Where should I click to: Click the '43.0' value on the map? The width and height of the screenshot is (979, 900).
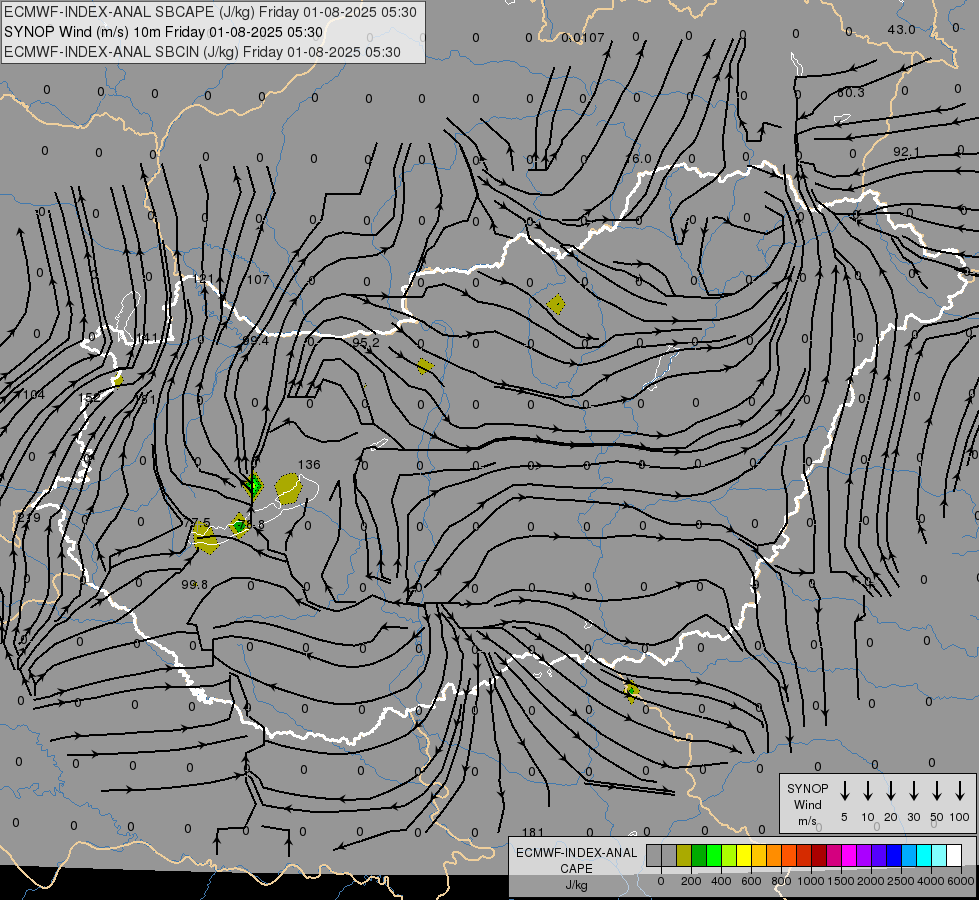click(x=901, y=29)
